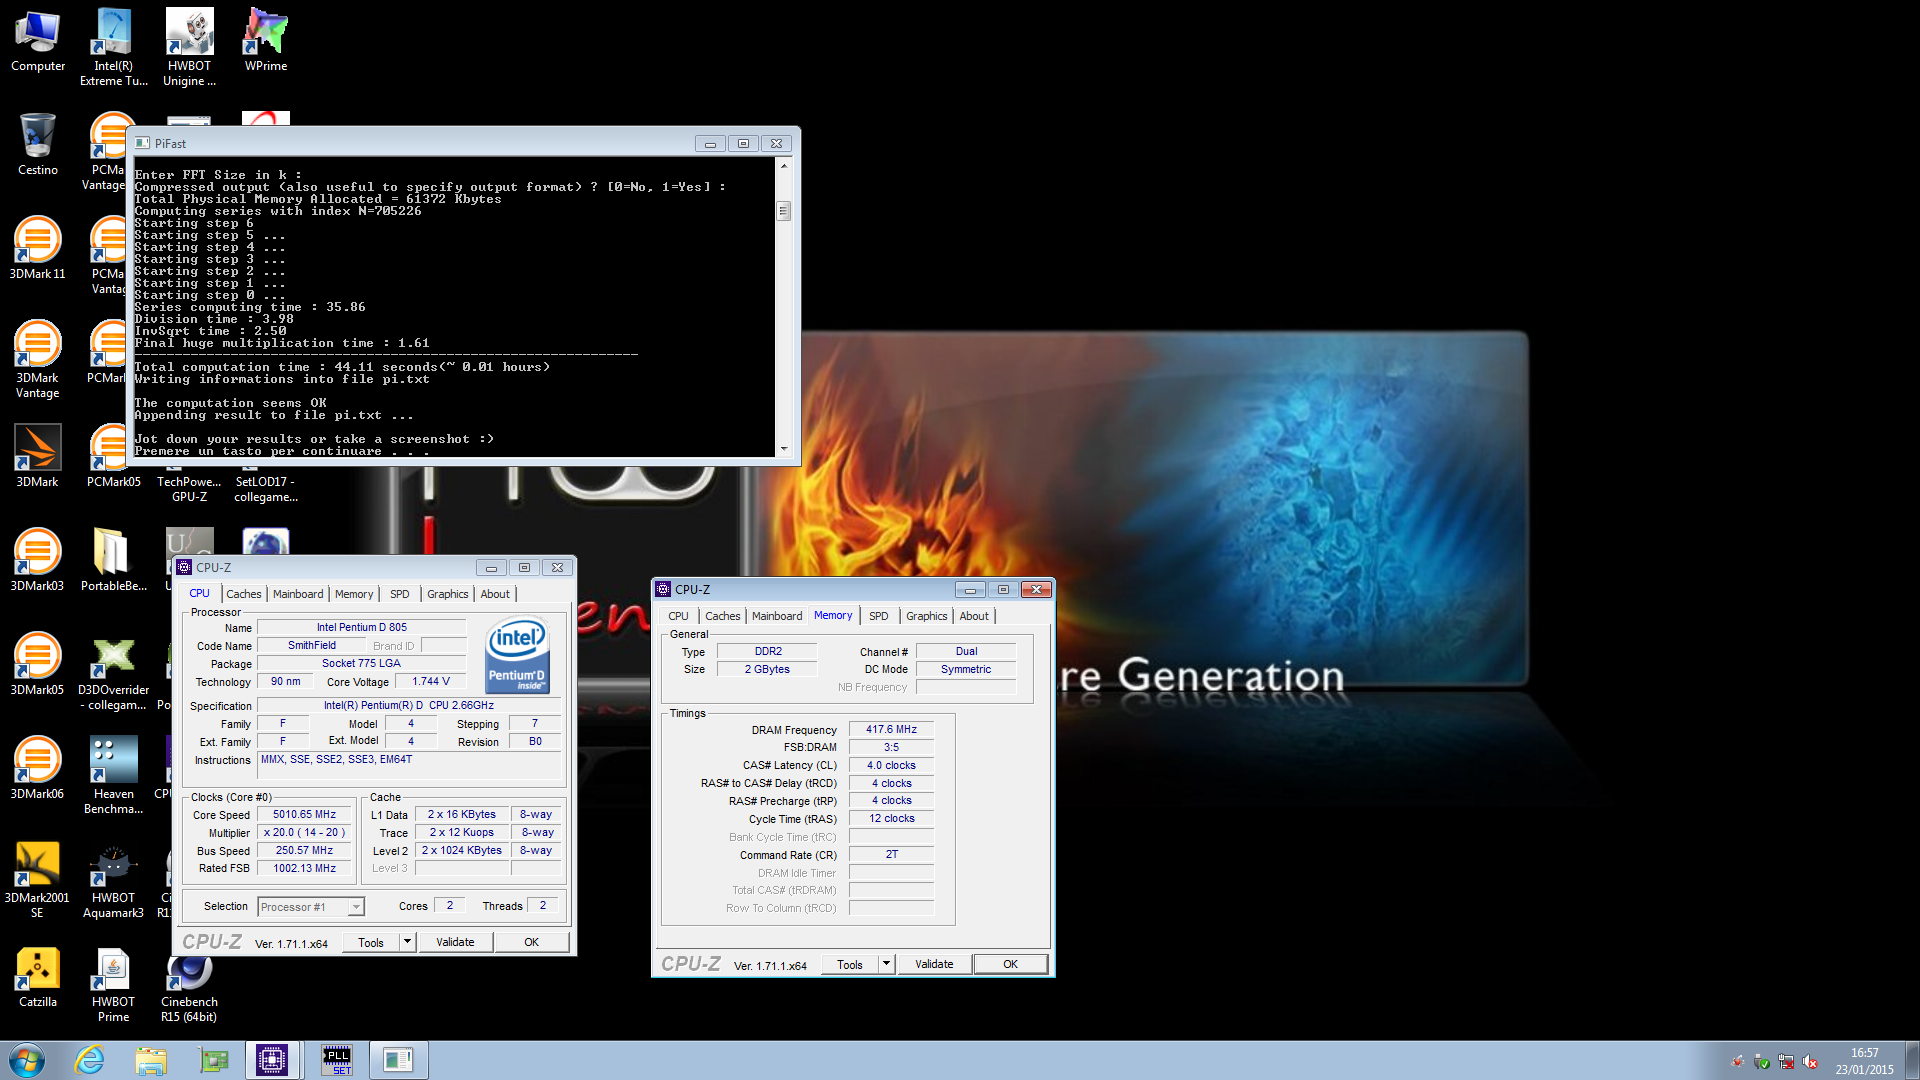Image resolution: width=1920 pixels, height=1080 pixels.
Task: Launch 3DMark03 shortcut
Action: click(x=38, y=561)
